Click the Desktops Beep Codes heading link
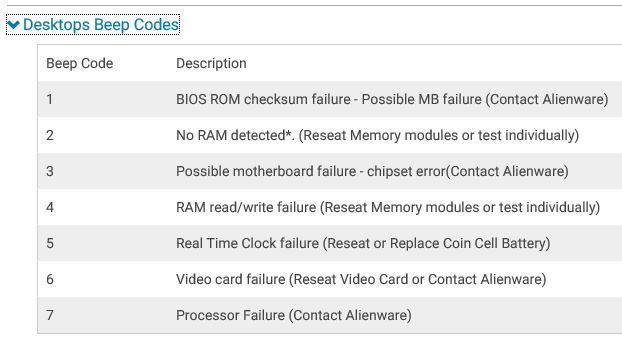622x363 pixels. point(101,25)
